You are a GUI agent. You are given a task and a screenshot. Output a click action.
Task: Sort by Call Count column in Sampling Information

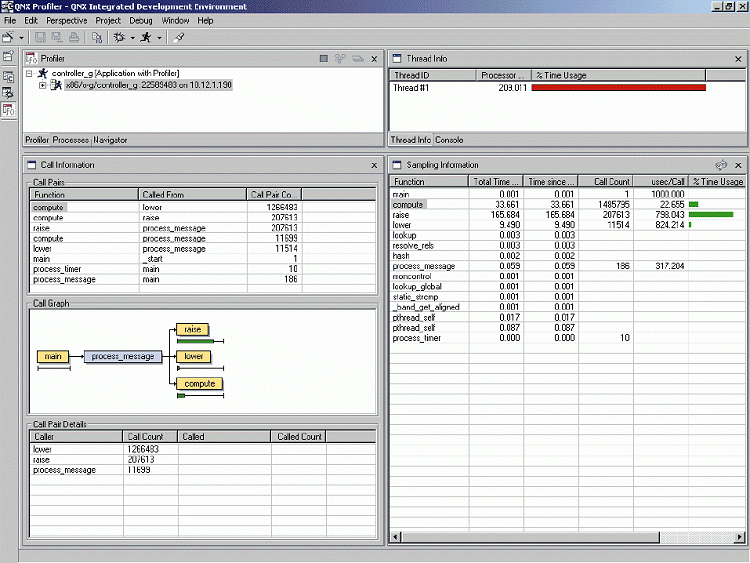[x=606, y=181]
